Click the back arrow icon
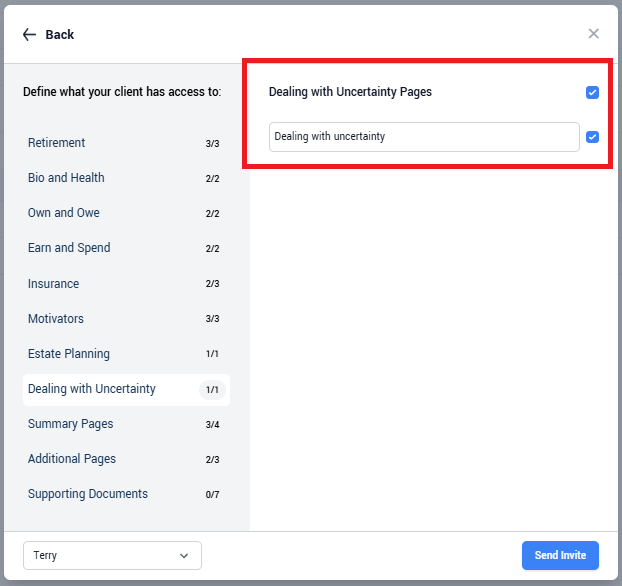Screen dimensions: 622x586 [29, 35]
